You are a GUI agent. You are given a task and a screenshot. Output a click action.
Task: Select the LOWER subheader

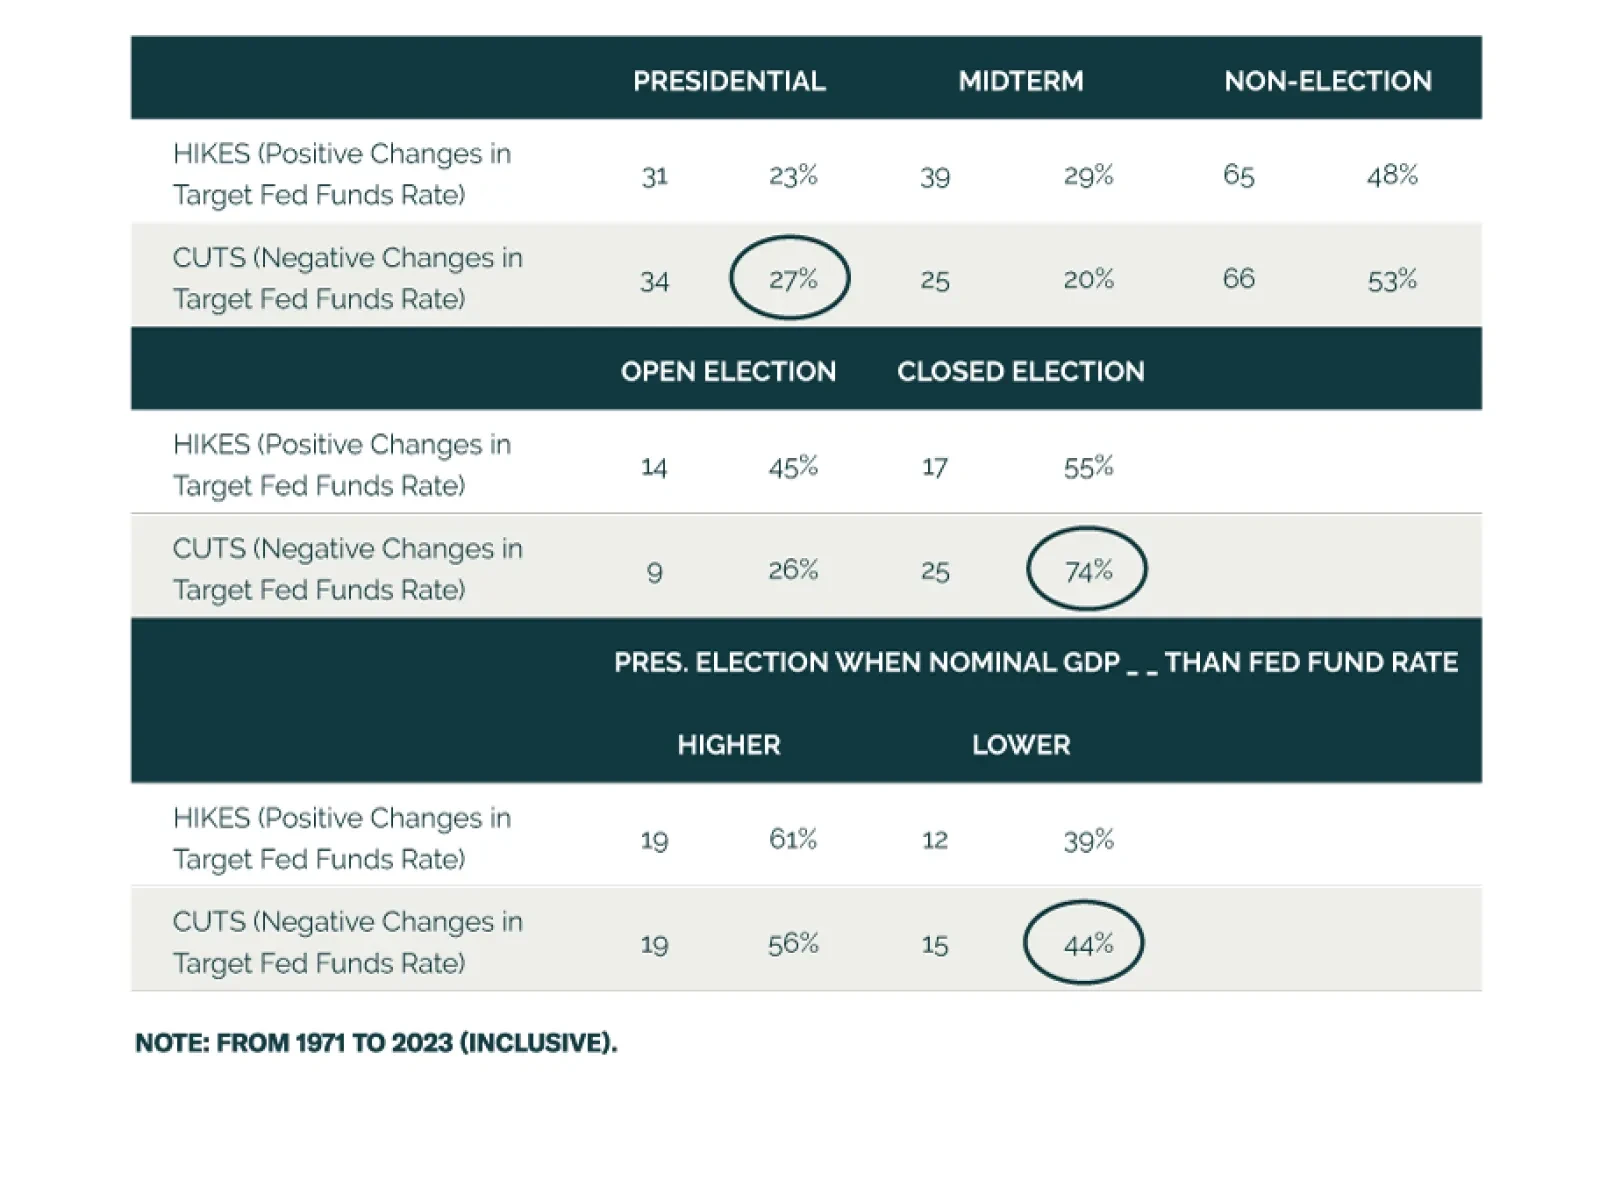tap(1020, 745)
